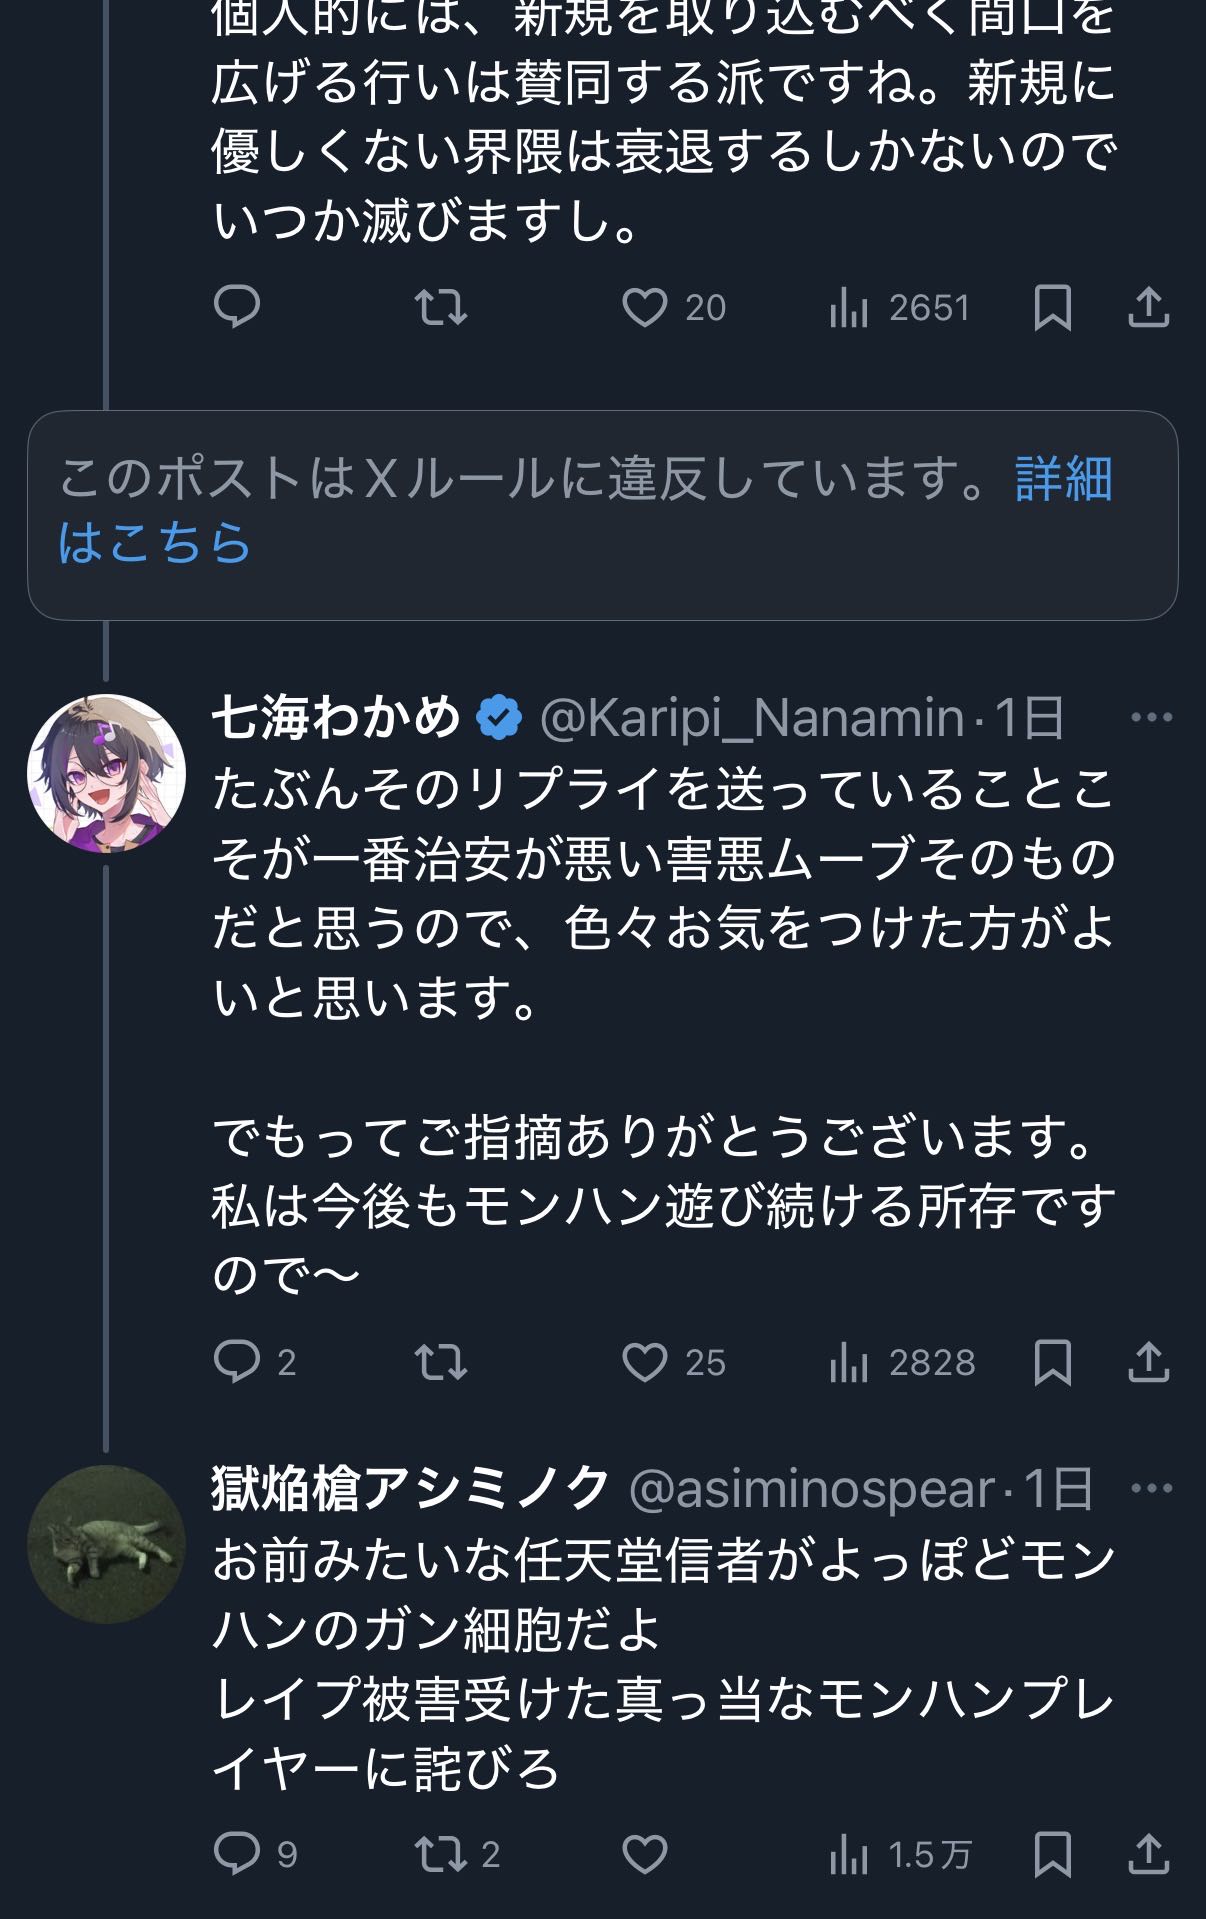Like 七海わかめ's post with 25 likes
Viewport: 1206px width, 1919px height.
click(645, 1362)
